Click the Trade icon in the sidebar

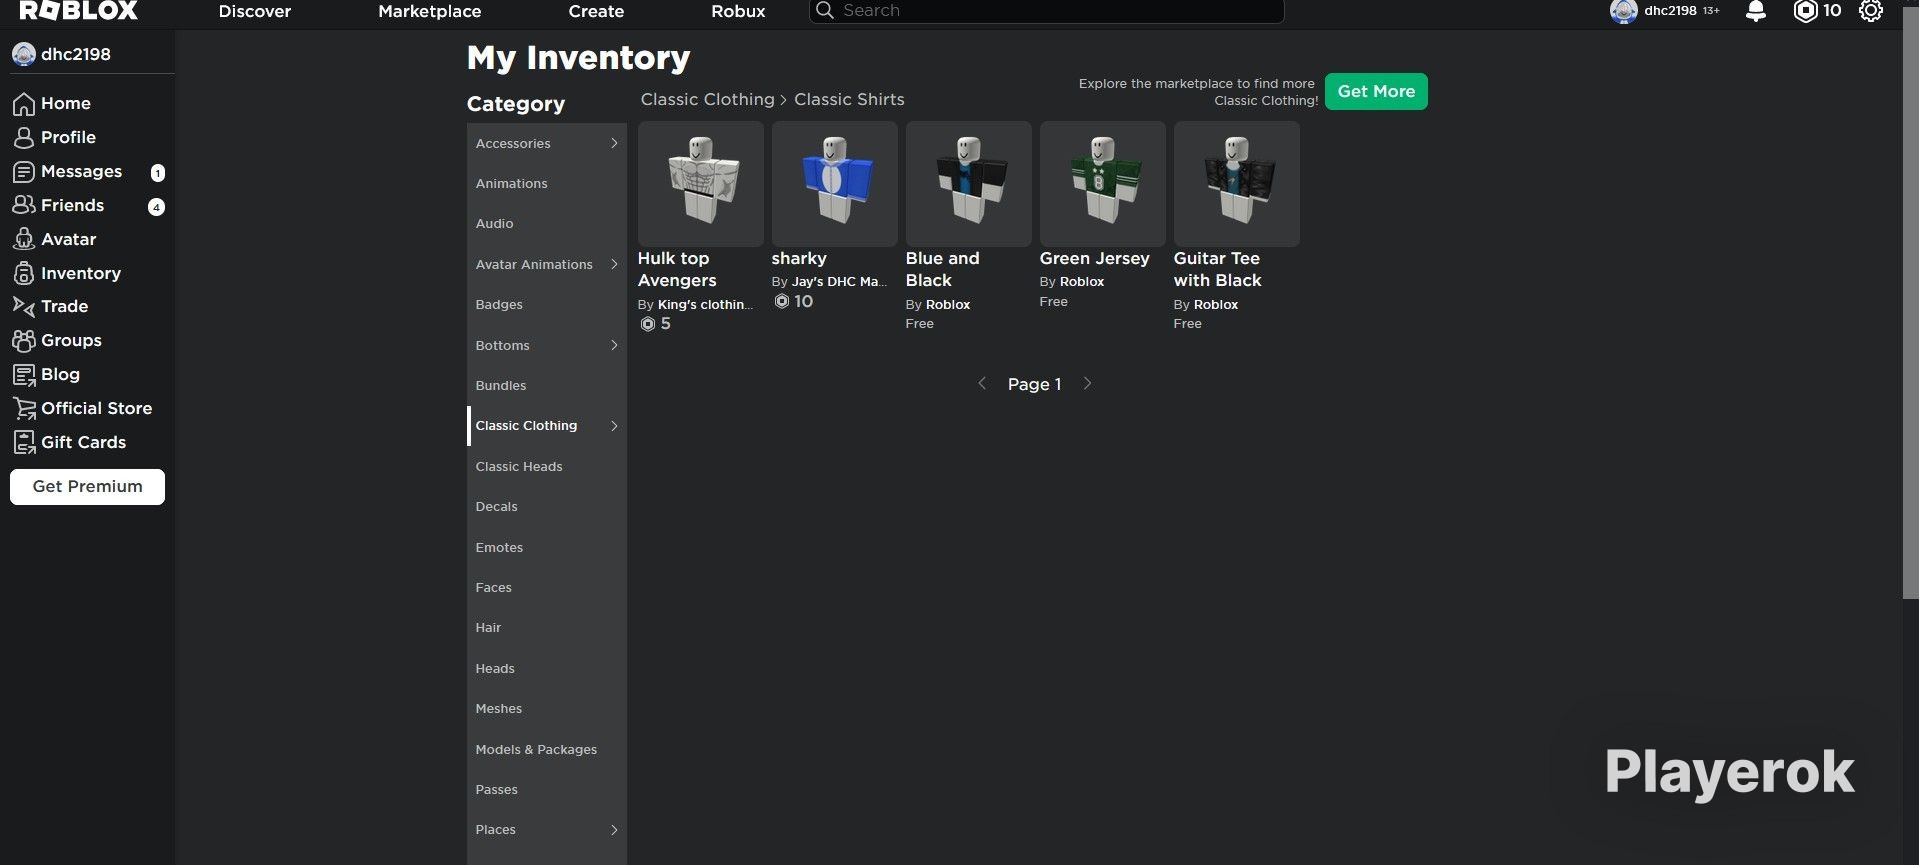pyautogui.click(x=24, y=306)
